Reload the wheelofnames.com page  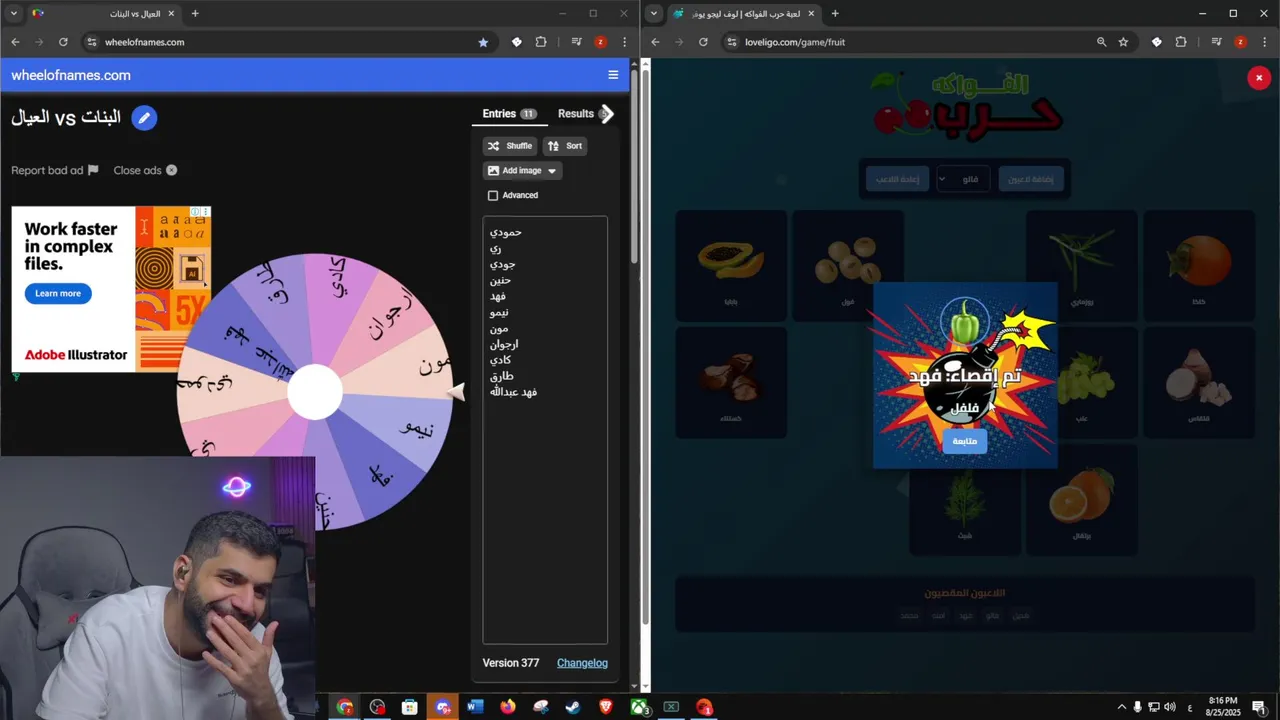[x=63, y=42]
